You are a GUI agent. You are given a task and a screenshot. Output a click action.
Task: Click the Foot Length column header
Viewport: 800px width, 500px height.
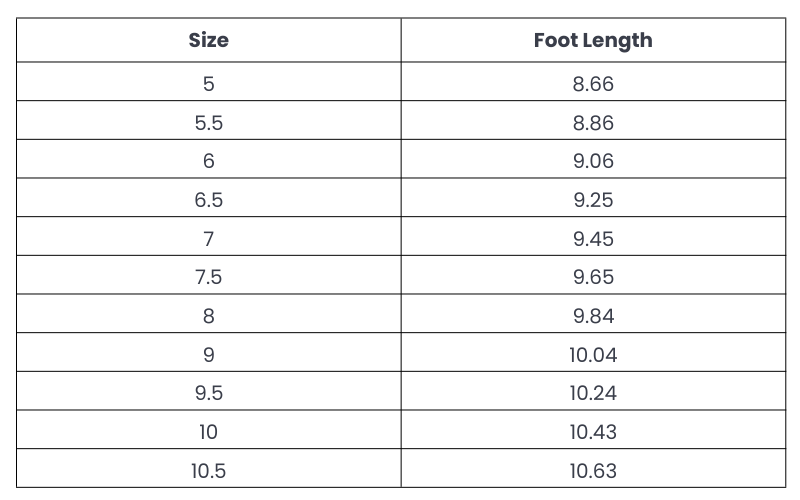[x=593, y=40]
